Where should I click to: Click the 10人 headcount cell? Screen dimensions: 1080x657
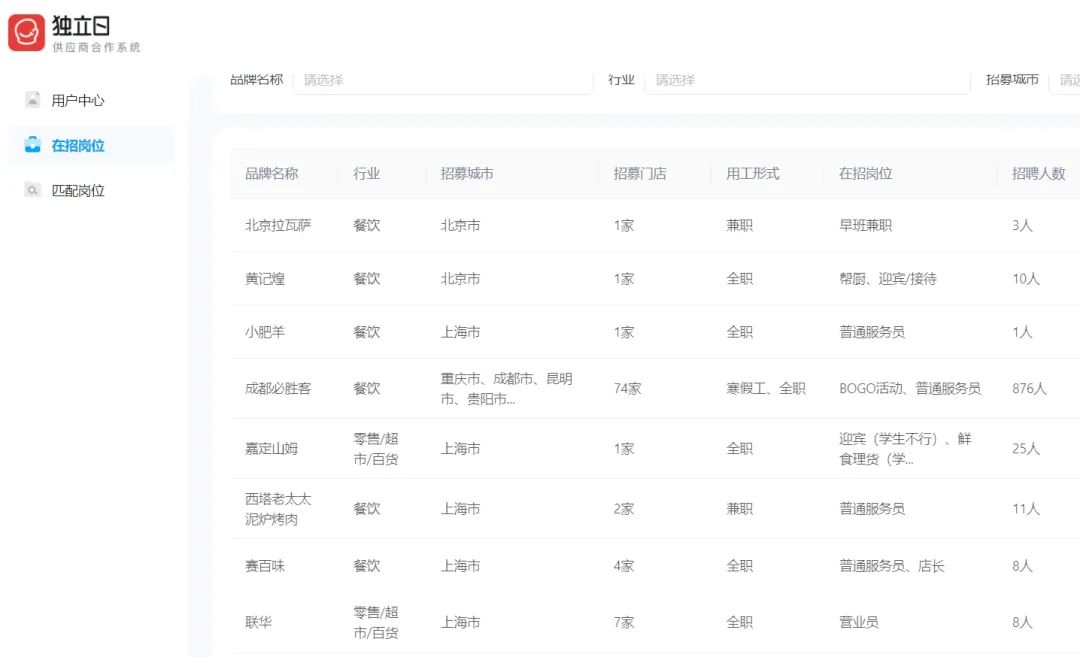tap(1026, 279)
